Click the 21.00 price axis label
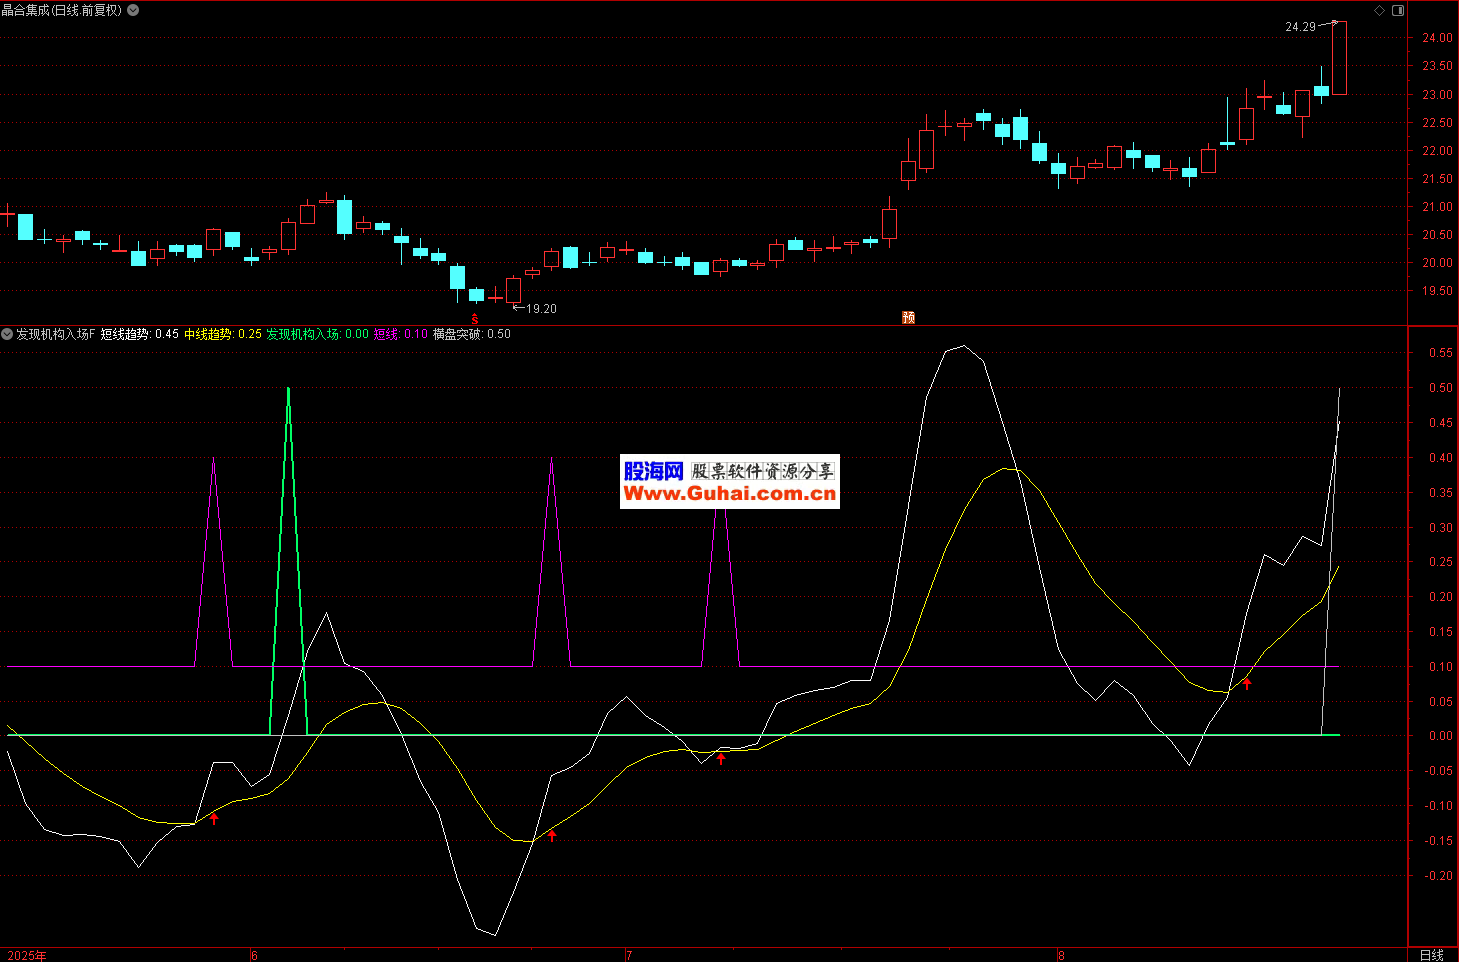Image resolution: width=1459 pixels, height=962 pixels. (1437, 207)
